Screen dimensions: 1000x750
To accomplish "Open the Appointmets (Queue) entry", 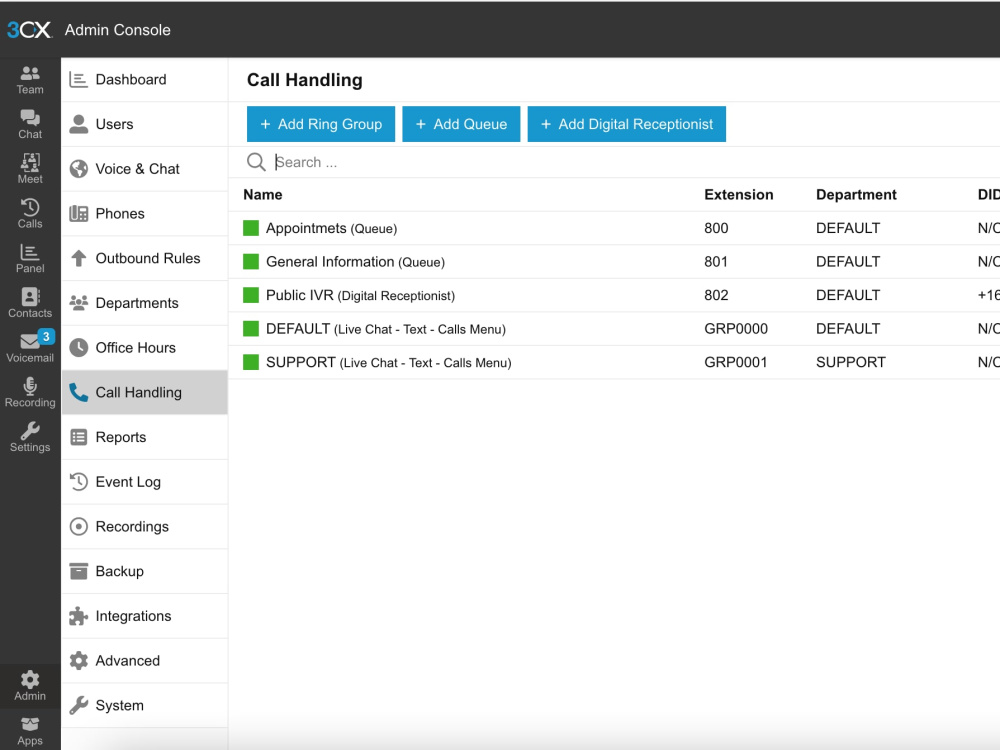I will (331, 228).
